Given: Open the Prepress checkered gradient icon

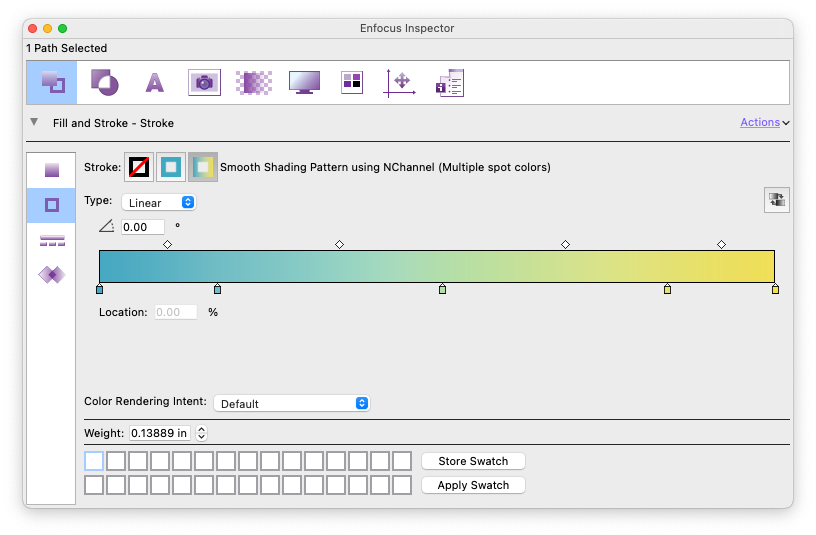Looking at the screenshot, I should click(x=254, y=83).
